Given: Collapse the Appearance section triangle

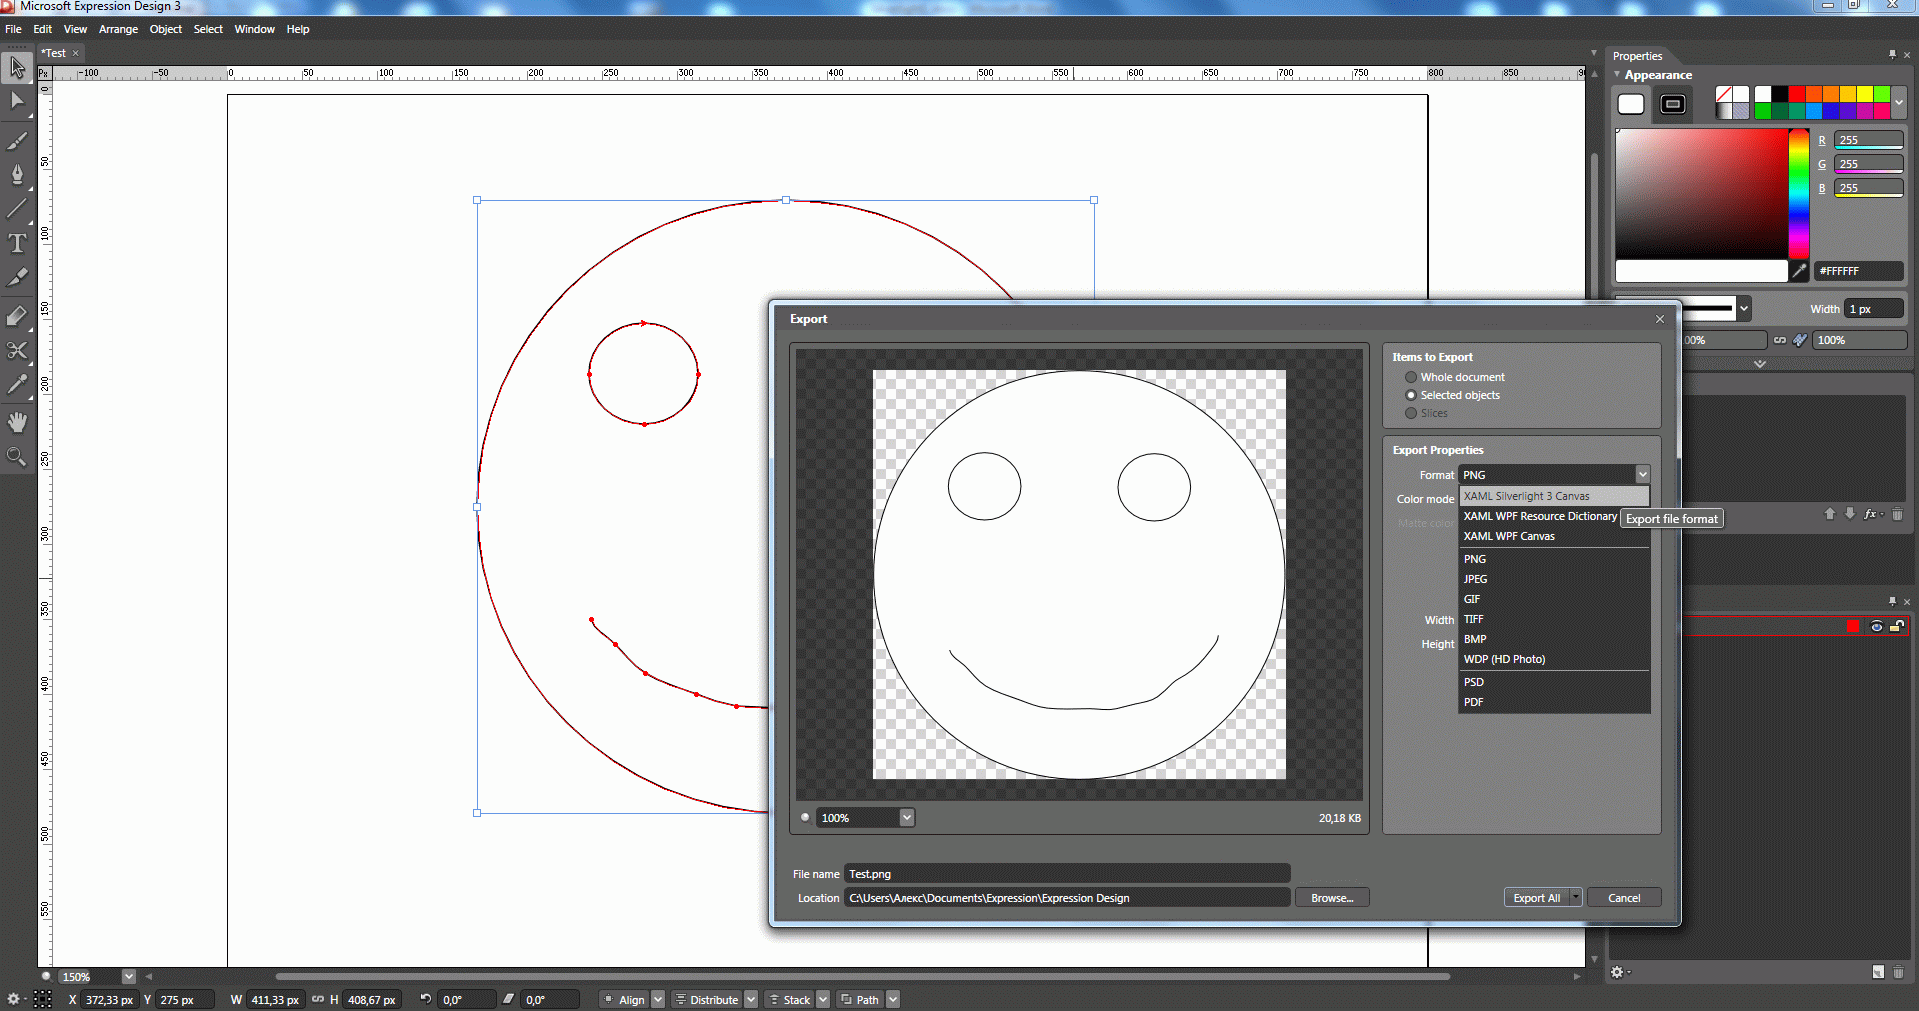Looking at the screenshot, I should (x=1617, y=75).
